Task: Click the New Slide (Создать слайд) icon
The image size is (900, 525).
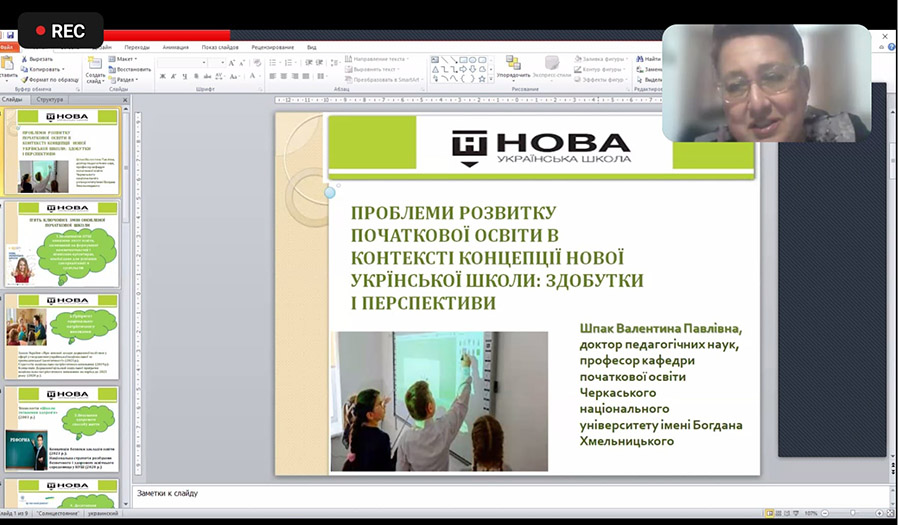Action: coord(95,63)
